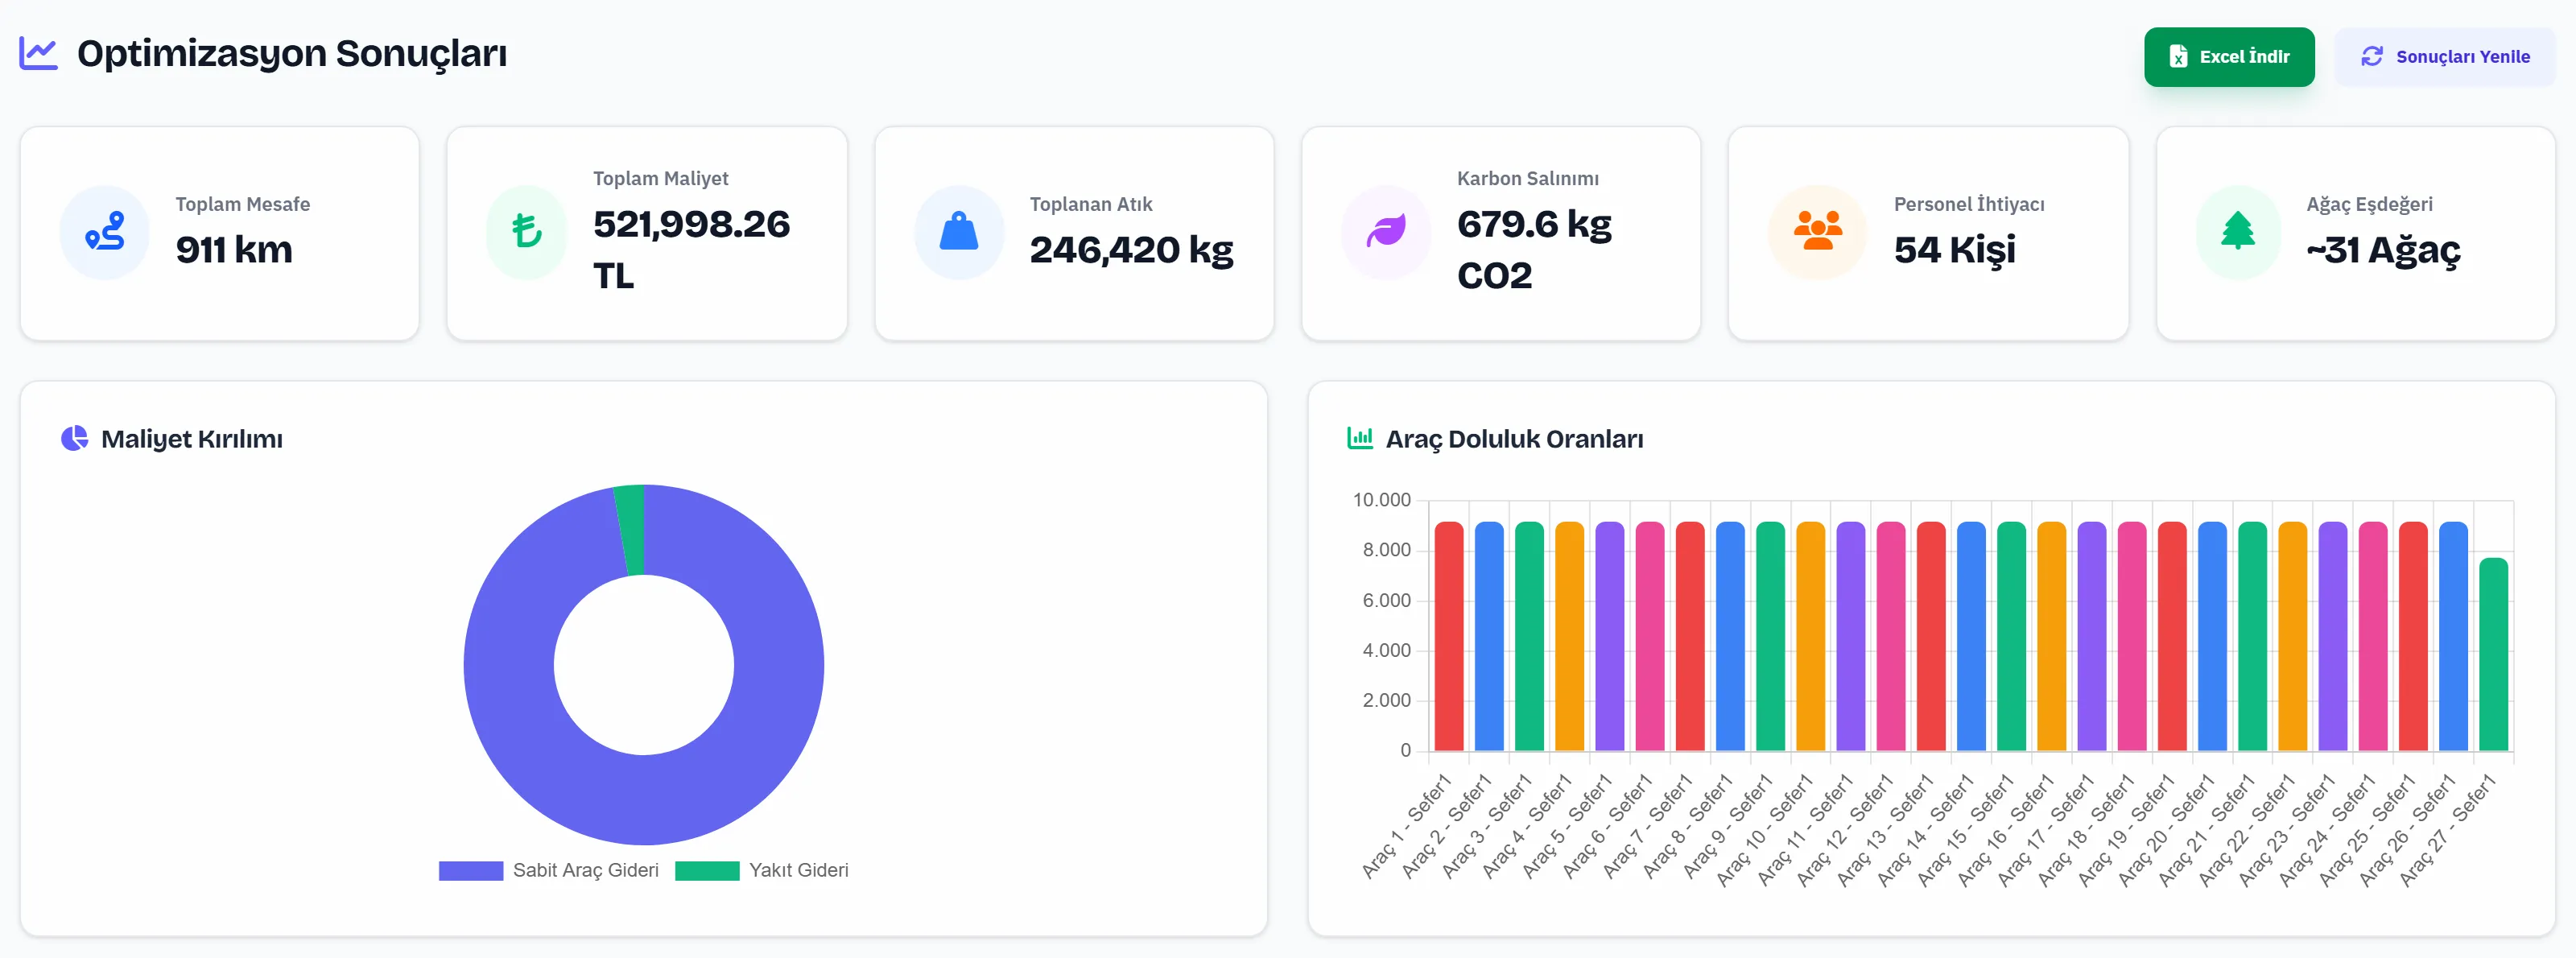Screen dimensions: 2576x958
Task: Click the Sonuçları Yenile button
Action: point(2444,57)
